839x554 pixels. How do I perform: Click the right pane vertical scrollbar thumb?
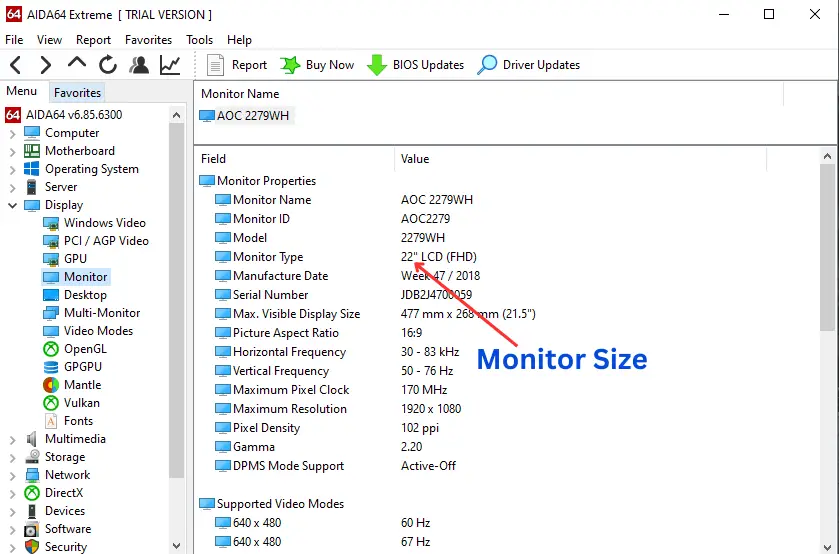pos(827,247)
